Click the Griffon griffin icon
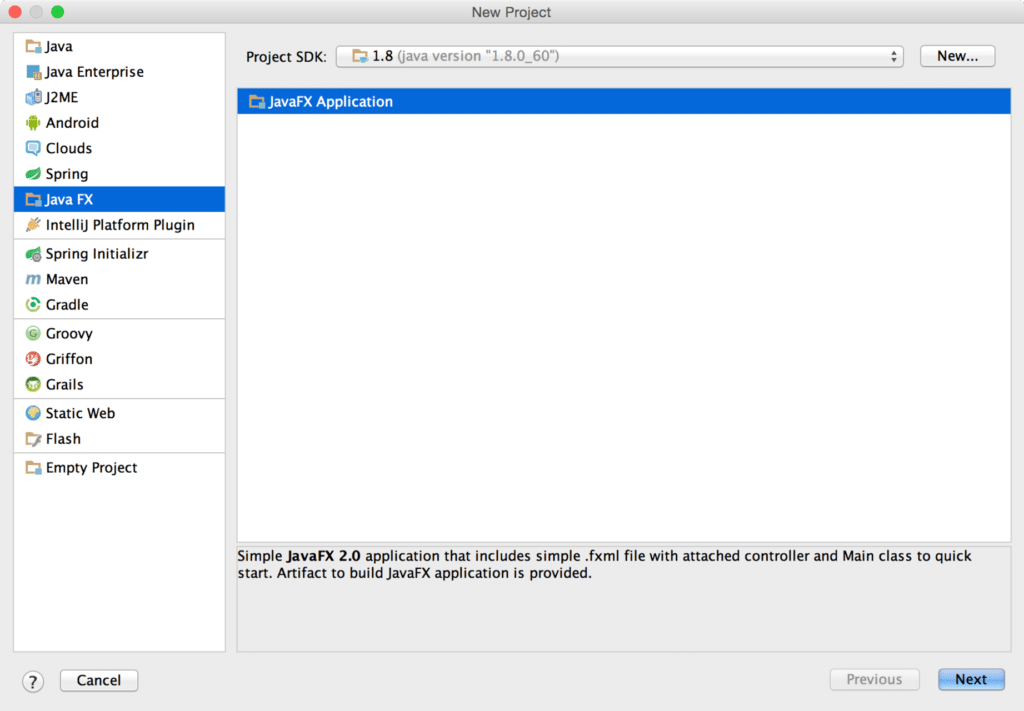 point(33,358)
